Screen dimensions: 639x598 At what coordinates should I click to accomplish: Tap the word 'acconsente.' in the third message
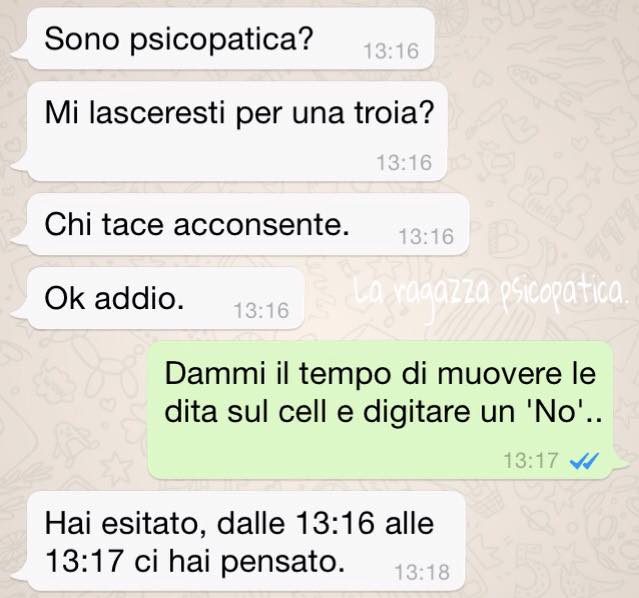click(x=262, y=225)
